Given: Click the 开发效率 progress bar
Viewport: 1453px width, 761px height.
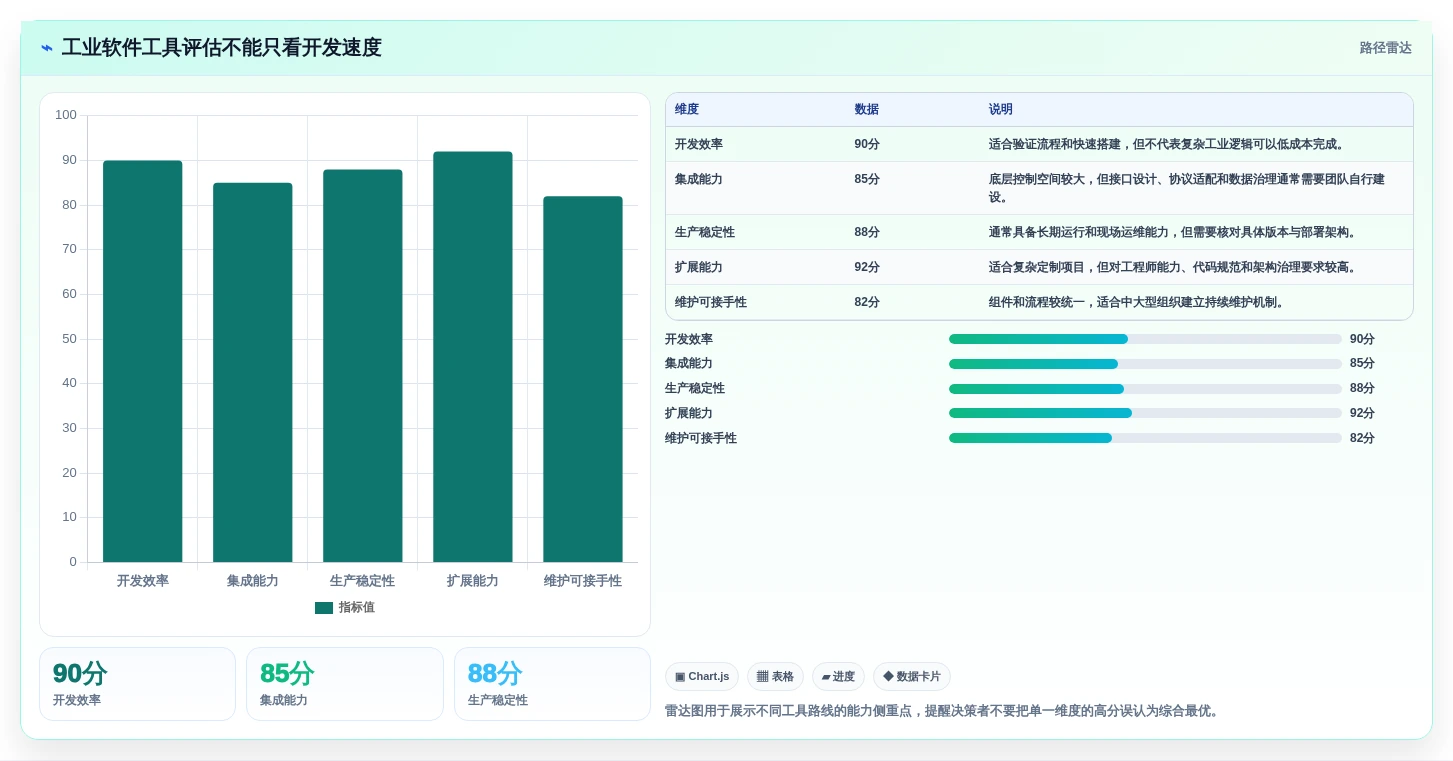Looking at the screenshot, I should tap(1145, 339).
